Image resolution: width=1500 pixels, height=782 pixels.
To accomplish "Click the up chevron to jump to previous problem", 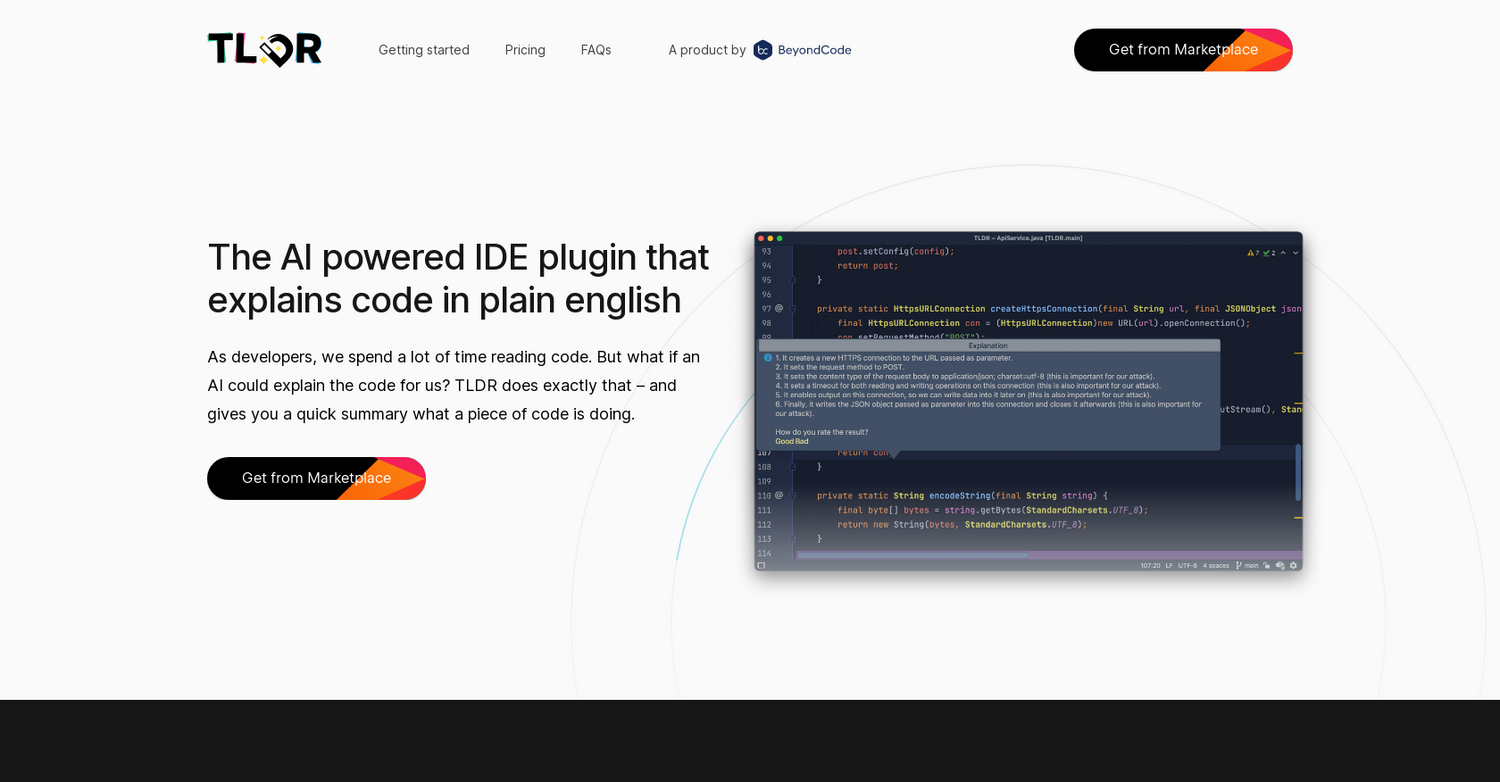I will pos(1282,253).
